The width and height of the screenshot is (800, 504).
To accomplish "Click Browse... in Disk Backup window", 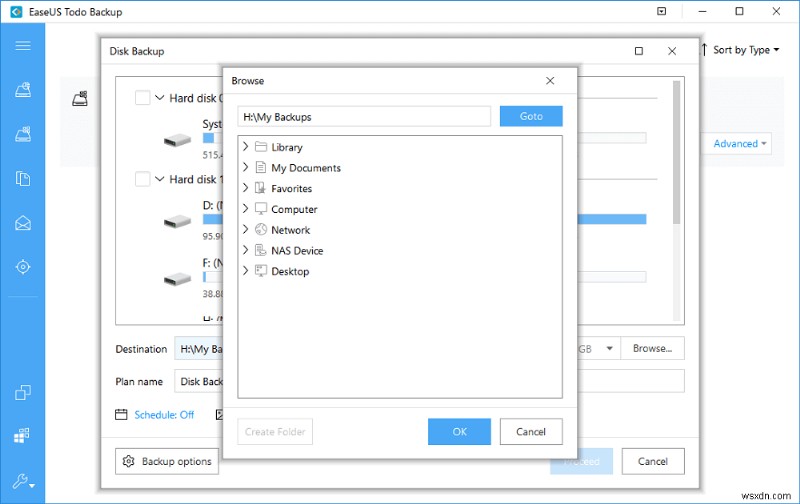I will pos(652,348).
